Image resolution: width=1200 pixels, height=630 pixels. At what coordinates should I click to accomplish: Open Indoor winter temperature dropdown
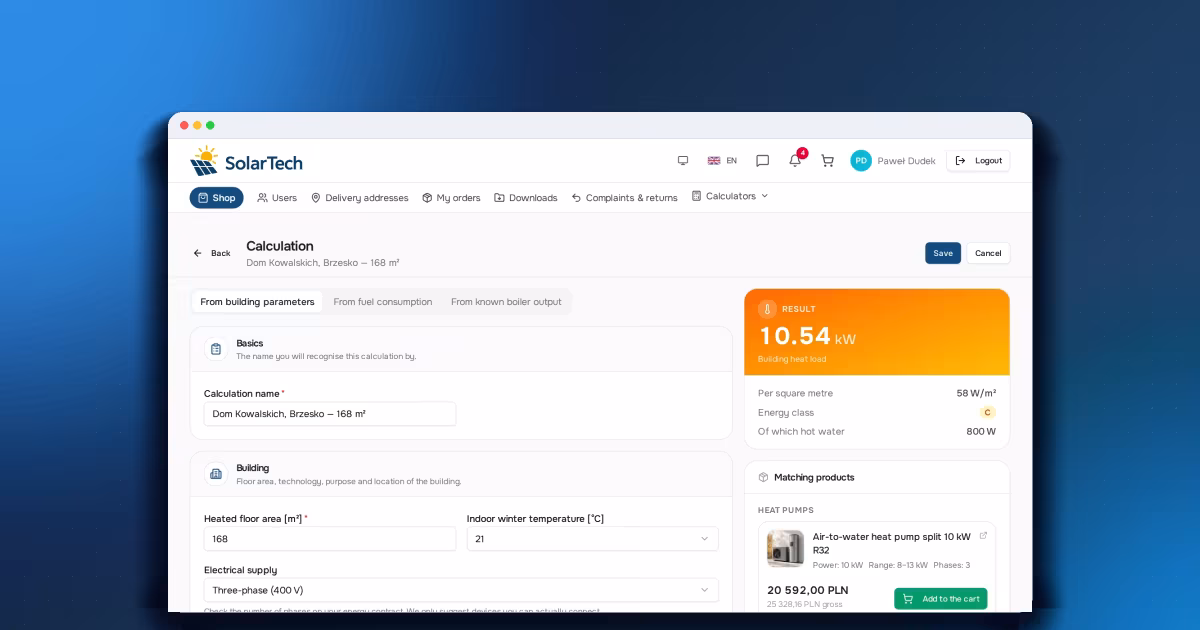[592, 539]
